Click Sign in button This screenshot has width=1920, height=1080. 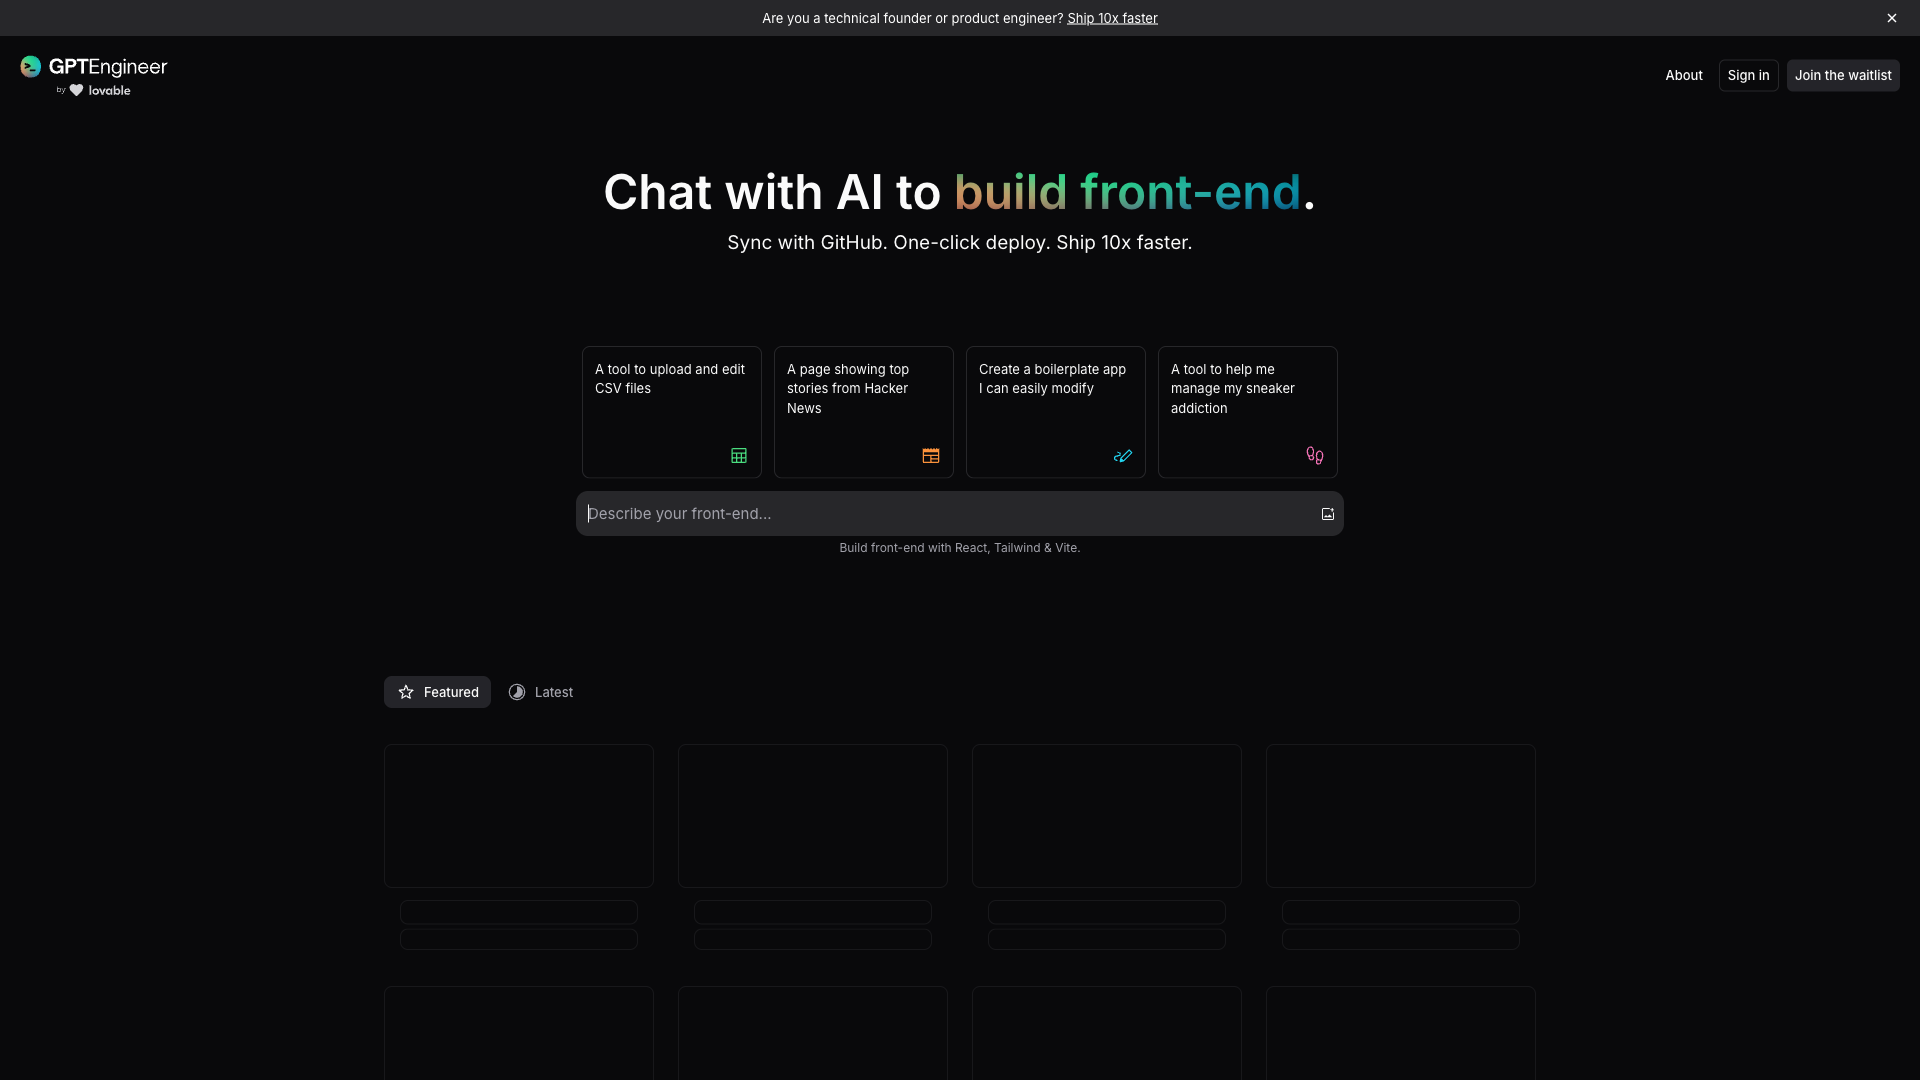point(1749,75)
